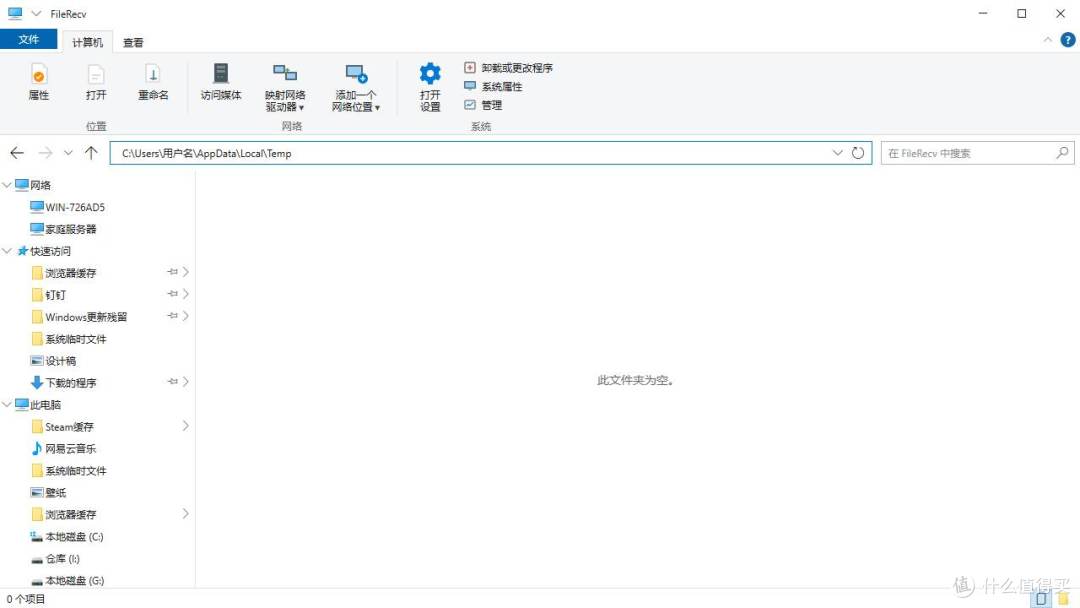Go back with the left arrow
Viewport: 1080px width, 608px height.
click(x=17, y=153)
